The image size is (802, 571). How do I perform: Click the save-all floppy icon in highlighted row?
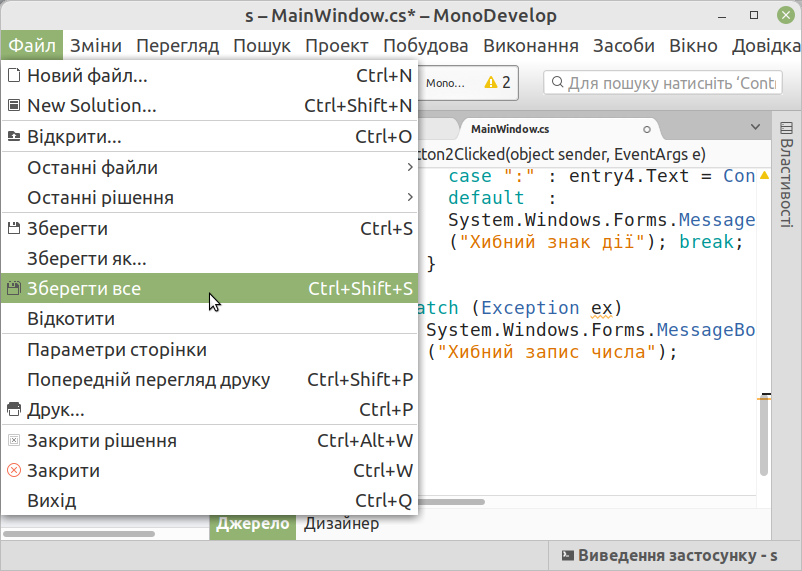tap(14, 288)
